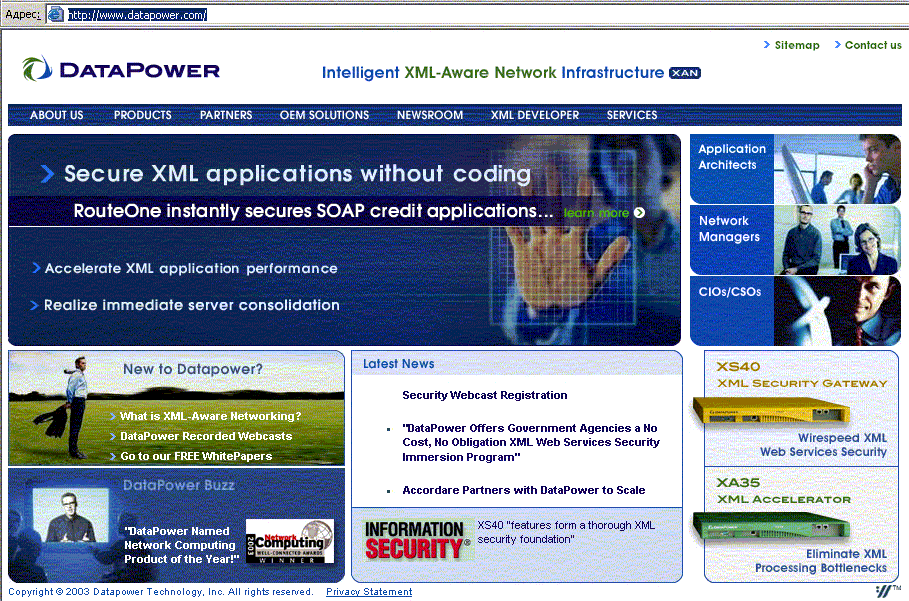
Task: Click the slash logo mark at bottom right
Action: (x=888, y=591)
